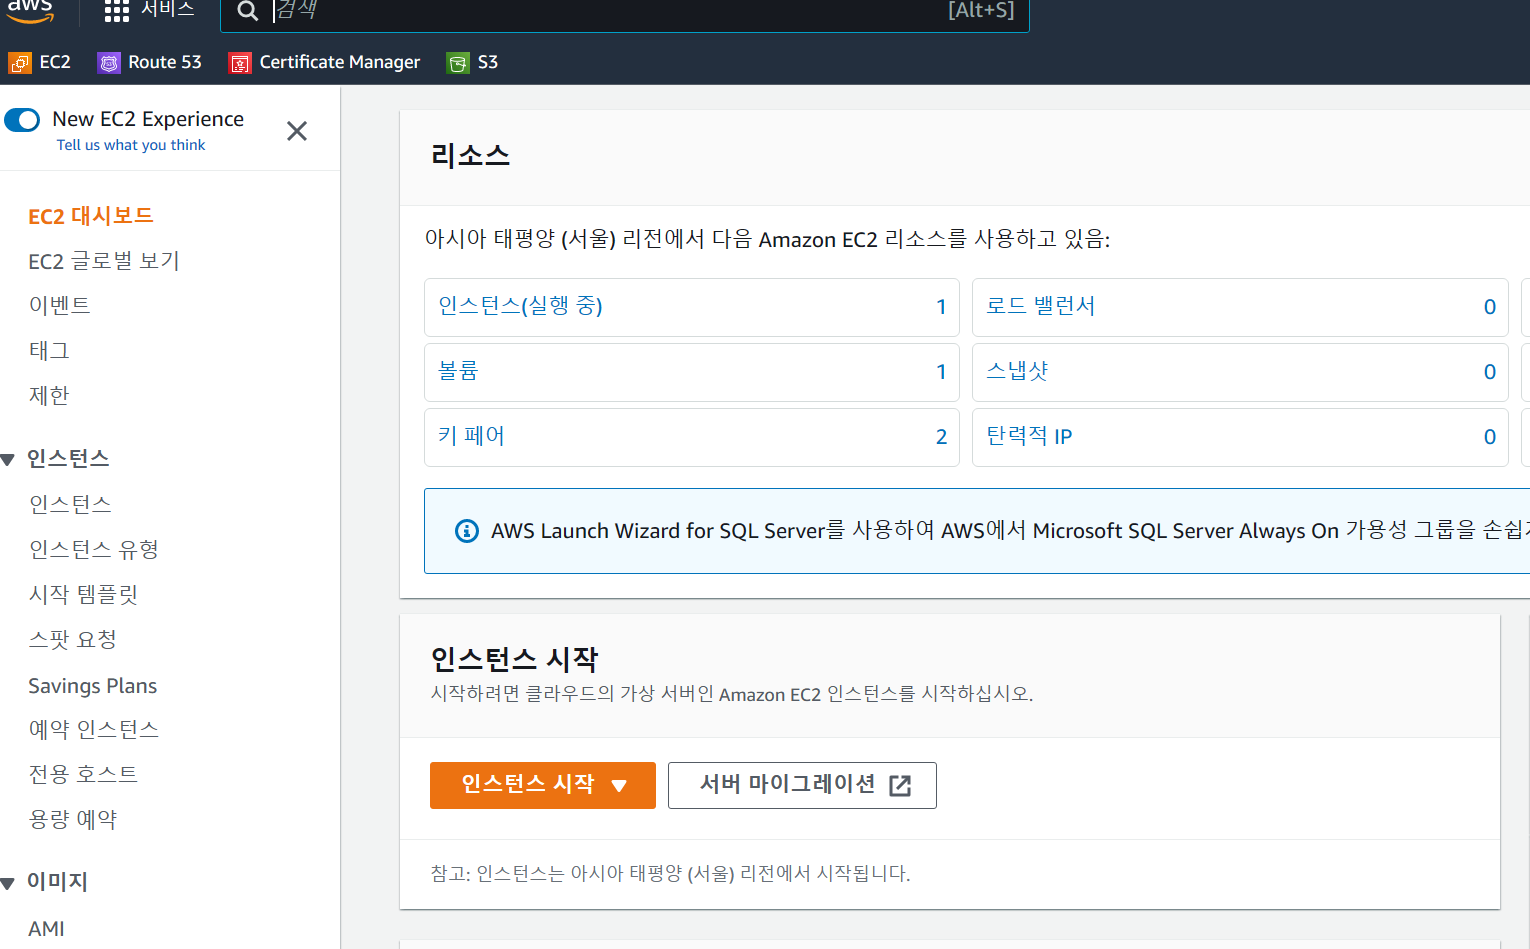Click count 0 in 스냅샷 row
Screen dimensions: 1530x949
[1490, 372]
